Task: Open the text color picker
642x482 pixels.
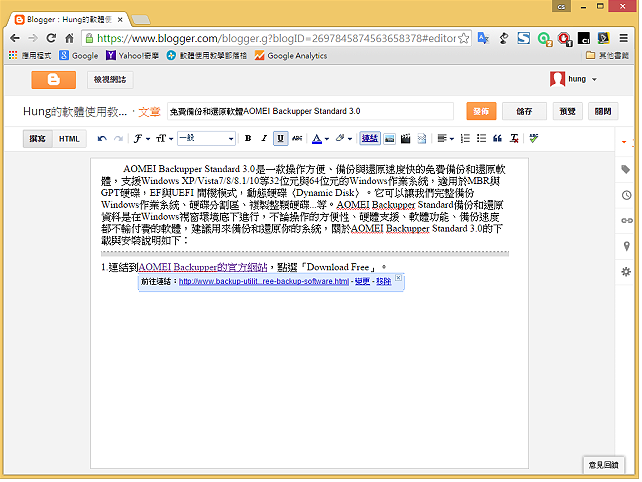Action: (x=320, y=139)
